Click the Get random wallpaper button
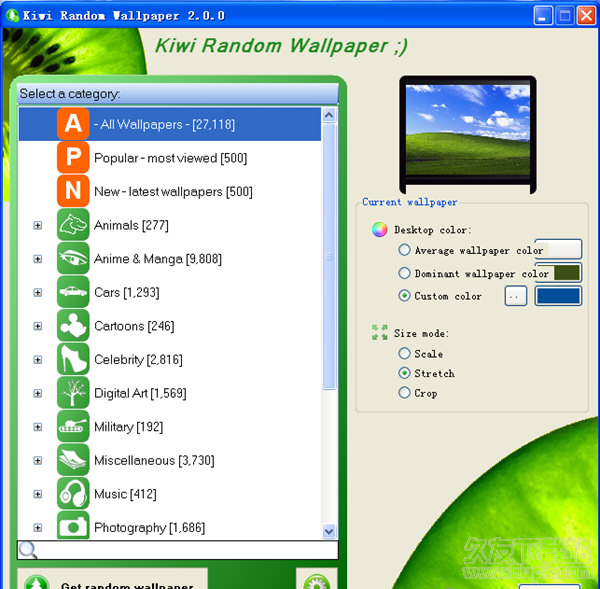 pyautogui.click(x=112, y=579)
